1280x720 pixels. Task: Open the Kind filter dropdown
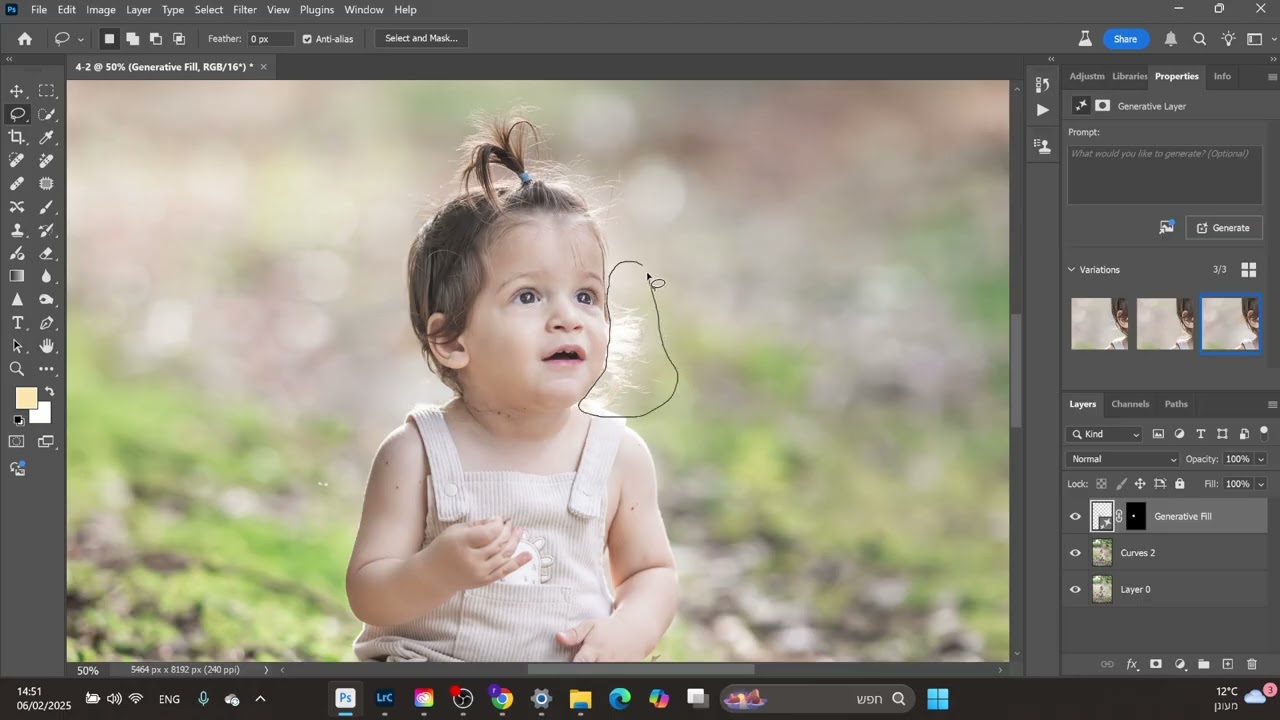tap(1105, 434)
